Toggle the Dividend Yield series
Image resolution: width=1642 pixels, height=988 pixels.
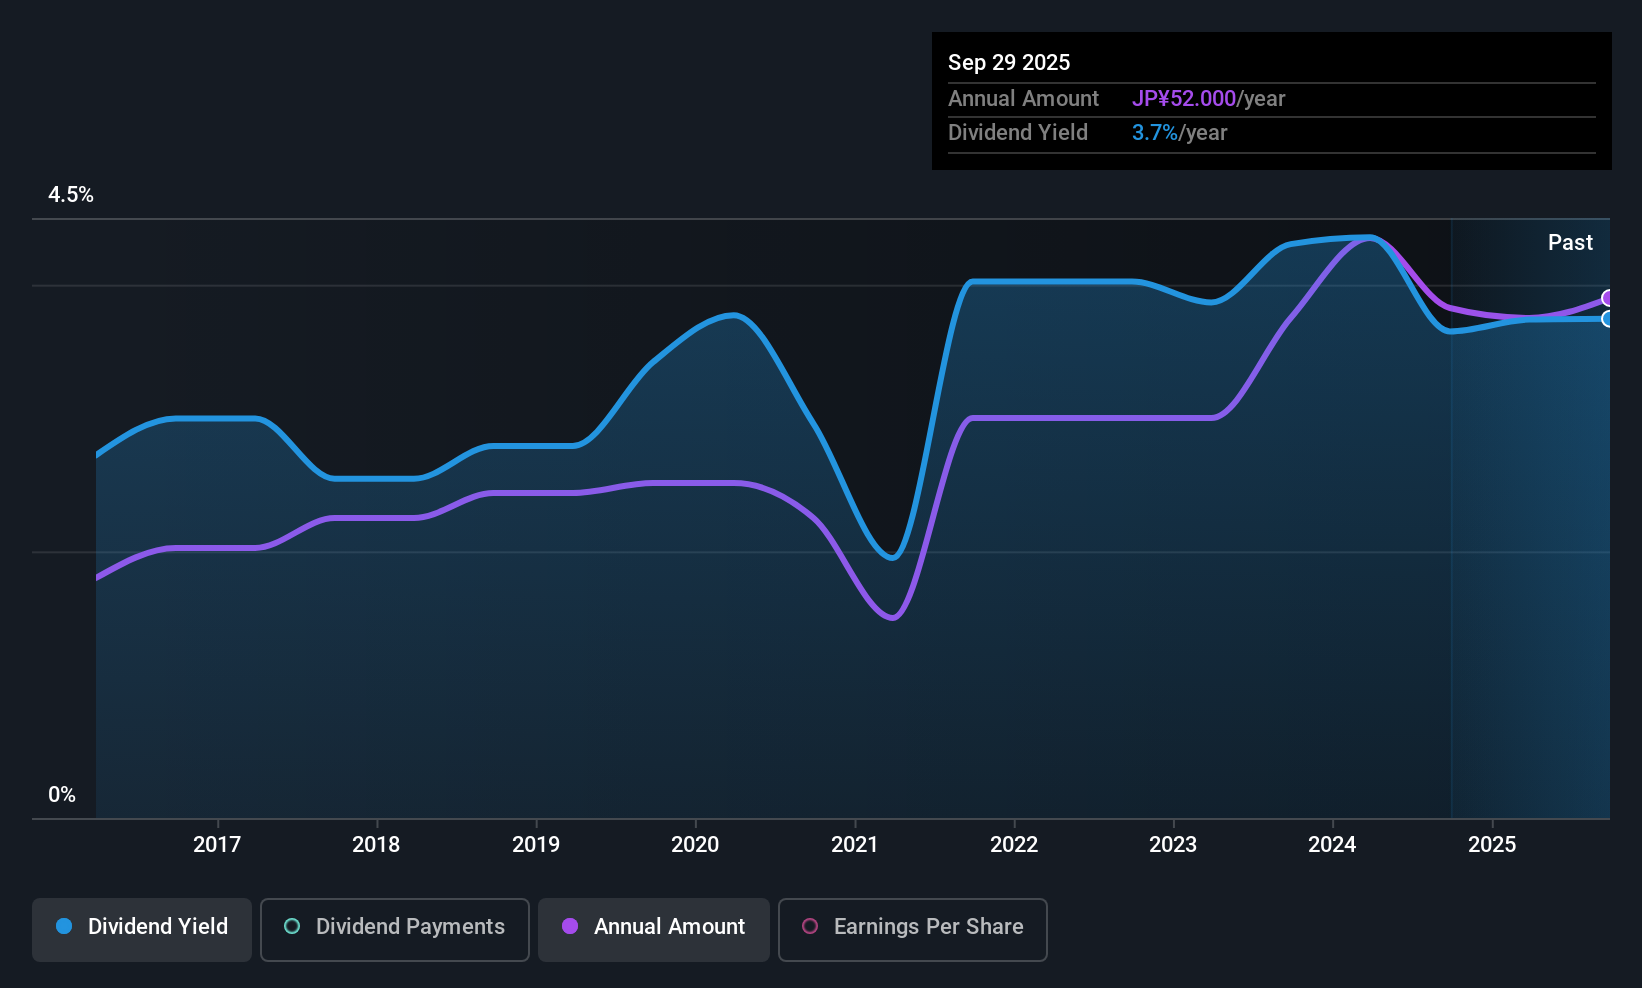tap(142, 930)
